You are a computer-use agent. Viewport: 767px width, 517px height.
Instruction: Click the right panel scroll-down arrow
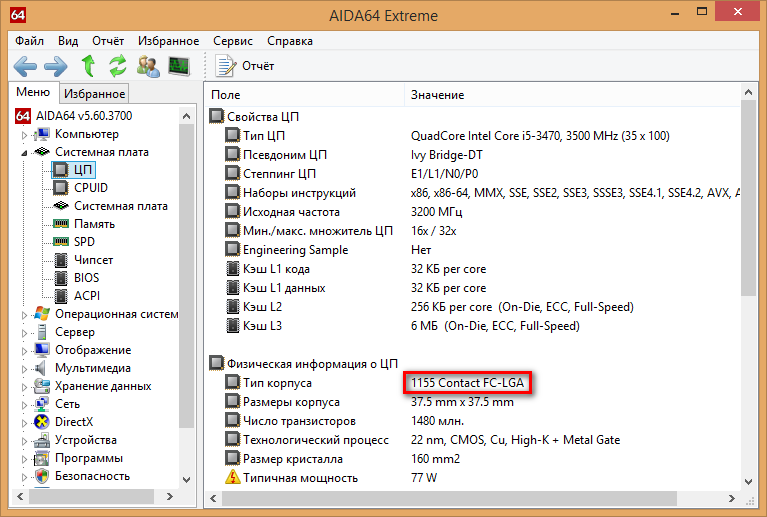[748, 482]
